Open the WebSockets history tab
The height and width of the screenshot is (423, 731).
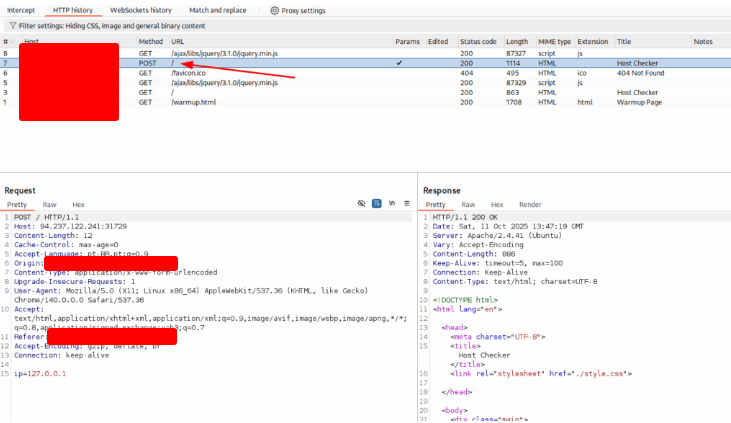click(x=140, y=10)
